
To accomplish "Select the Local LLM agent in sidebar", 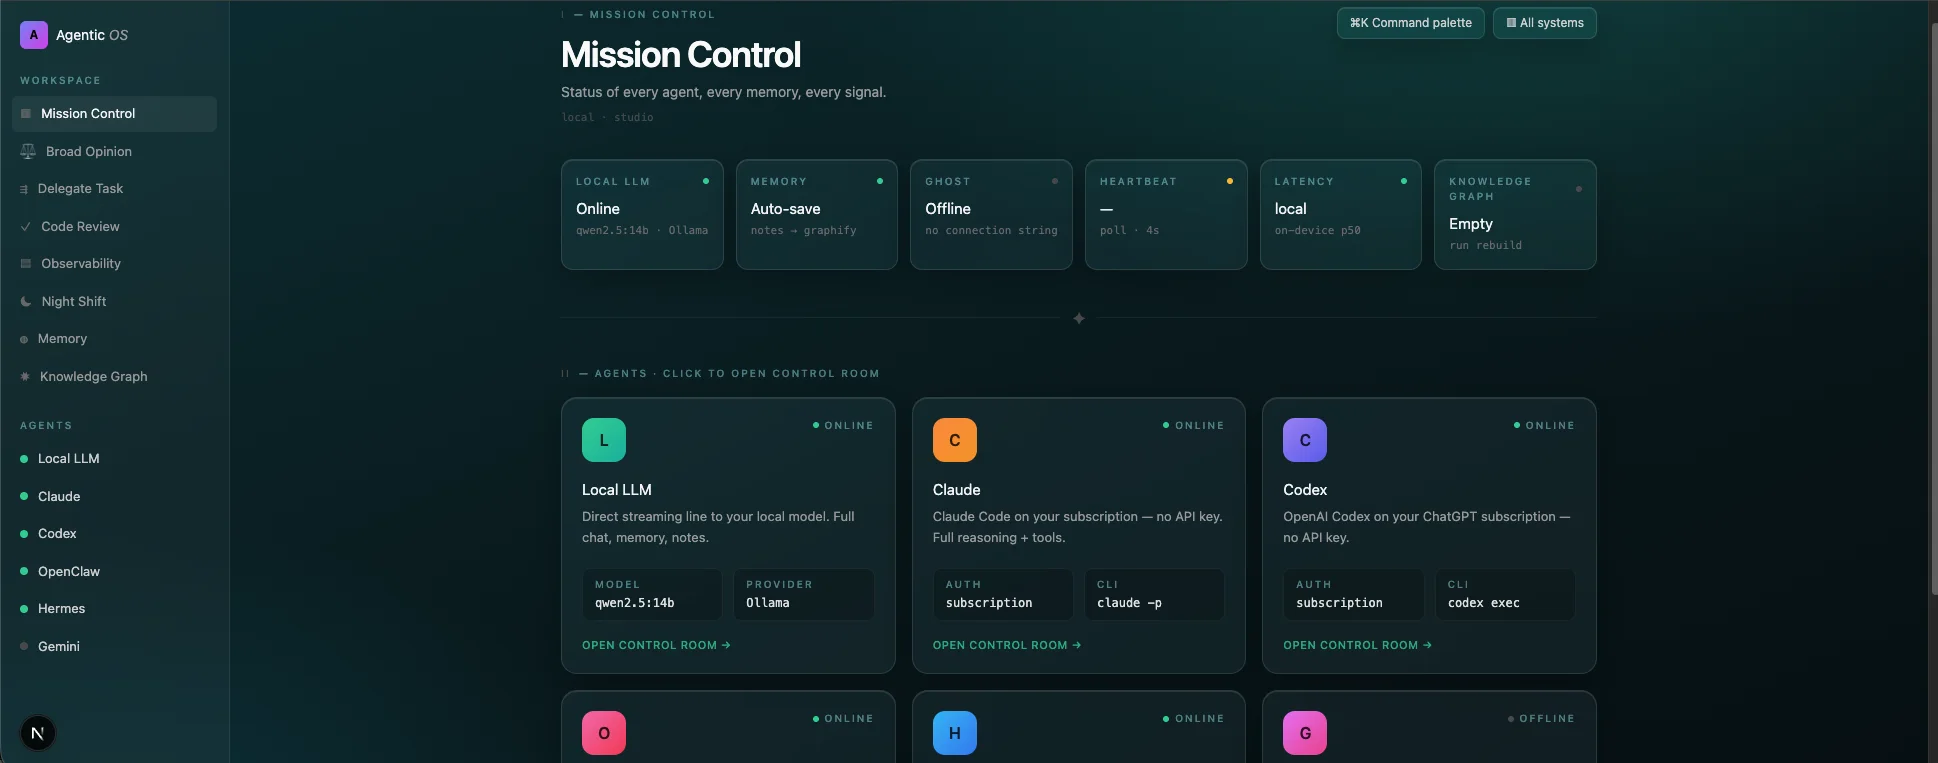I will (x=114, y=459).
